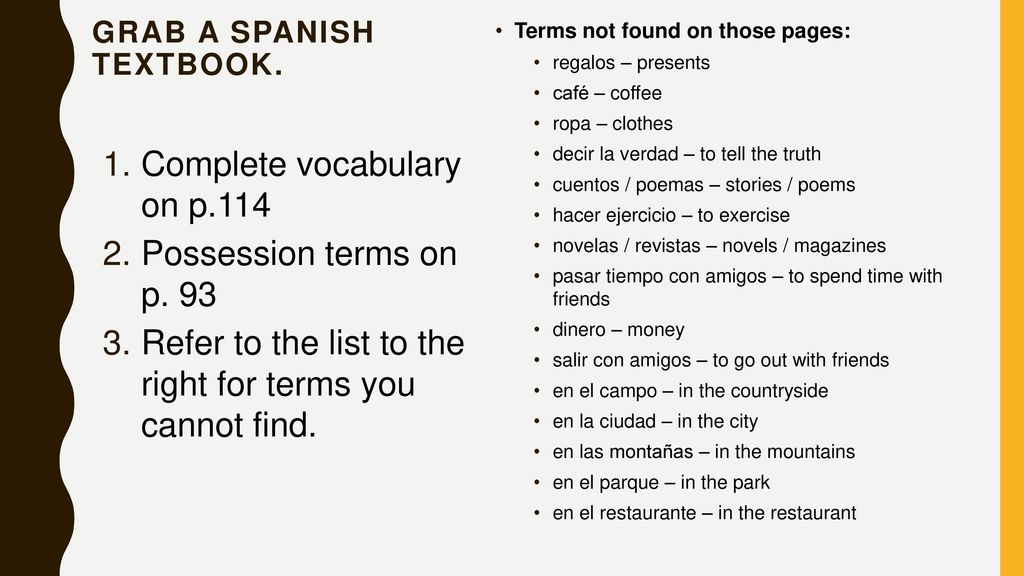Select the 'regalos – presents' bullet
Viewport: 1024px width, 576px height.
[631, 63]
